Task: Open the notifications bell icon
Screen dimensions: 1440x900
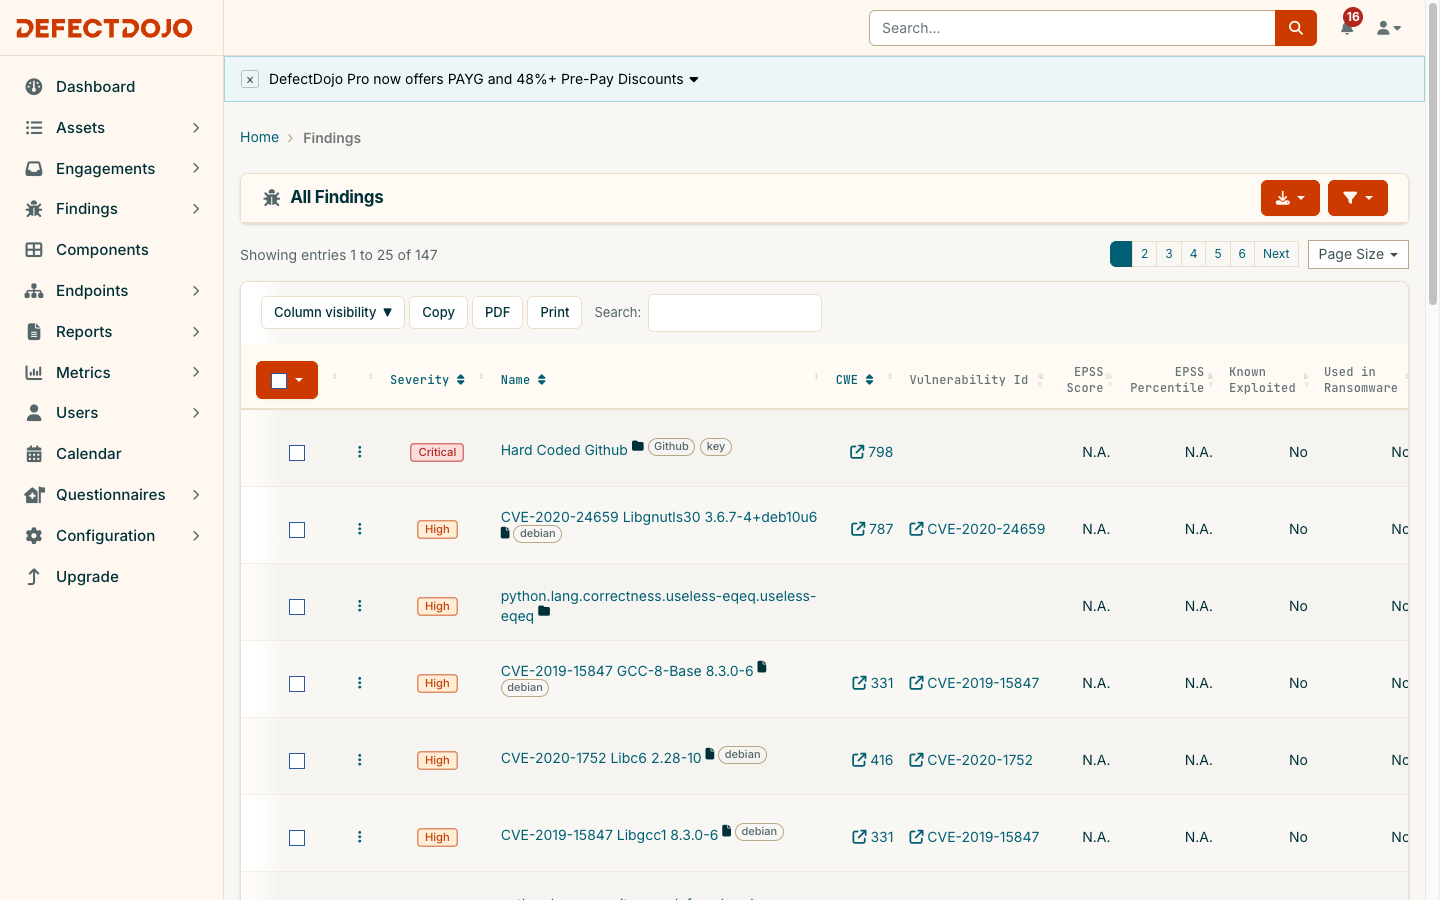Action: pyautogui.click(x=1347, y=28)
